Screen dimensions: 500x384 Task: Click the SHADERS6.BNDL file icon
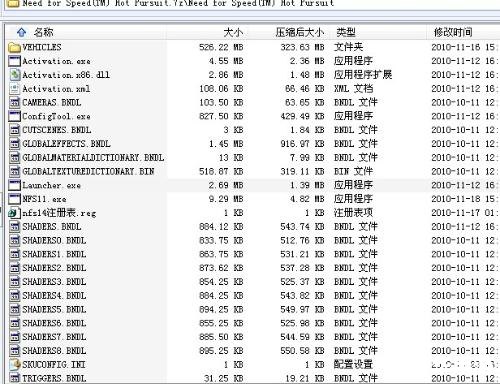click(14, 323)
